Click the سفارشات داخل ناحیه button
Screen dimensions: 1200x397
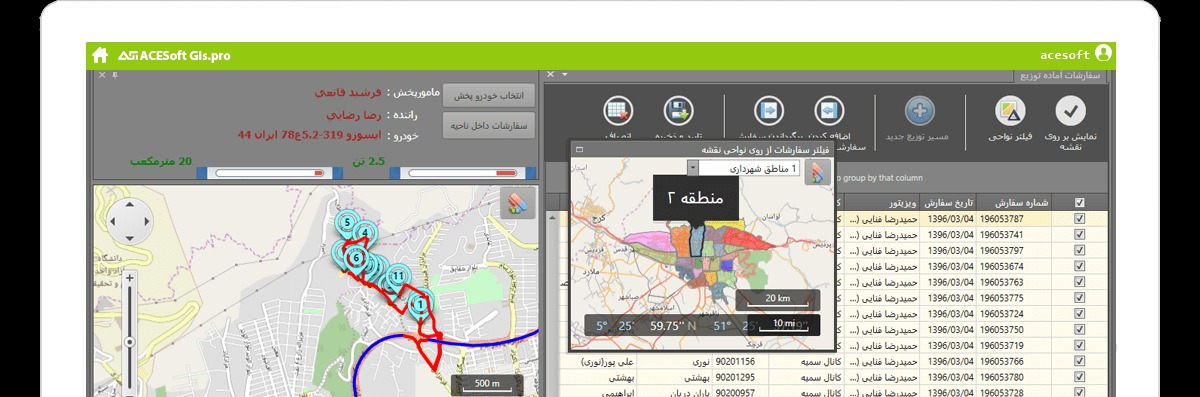[490, 125]
